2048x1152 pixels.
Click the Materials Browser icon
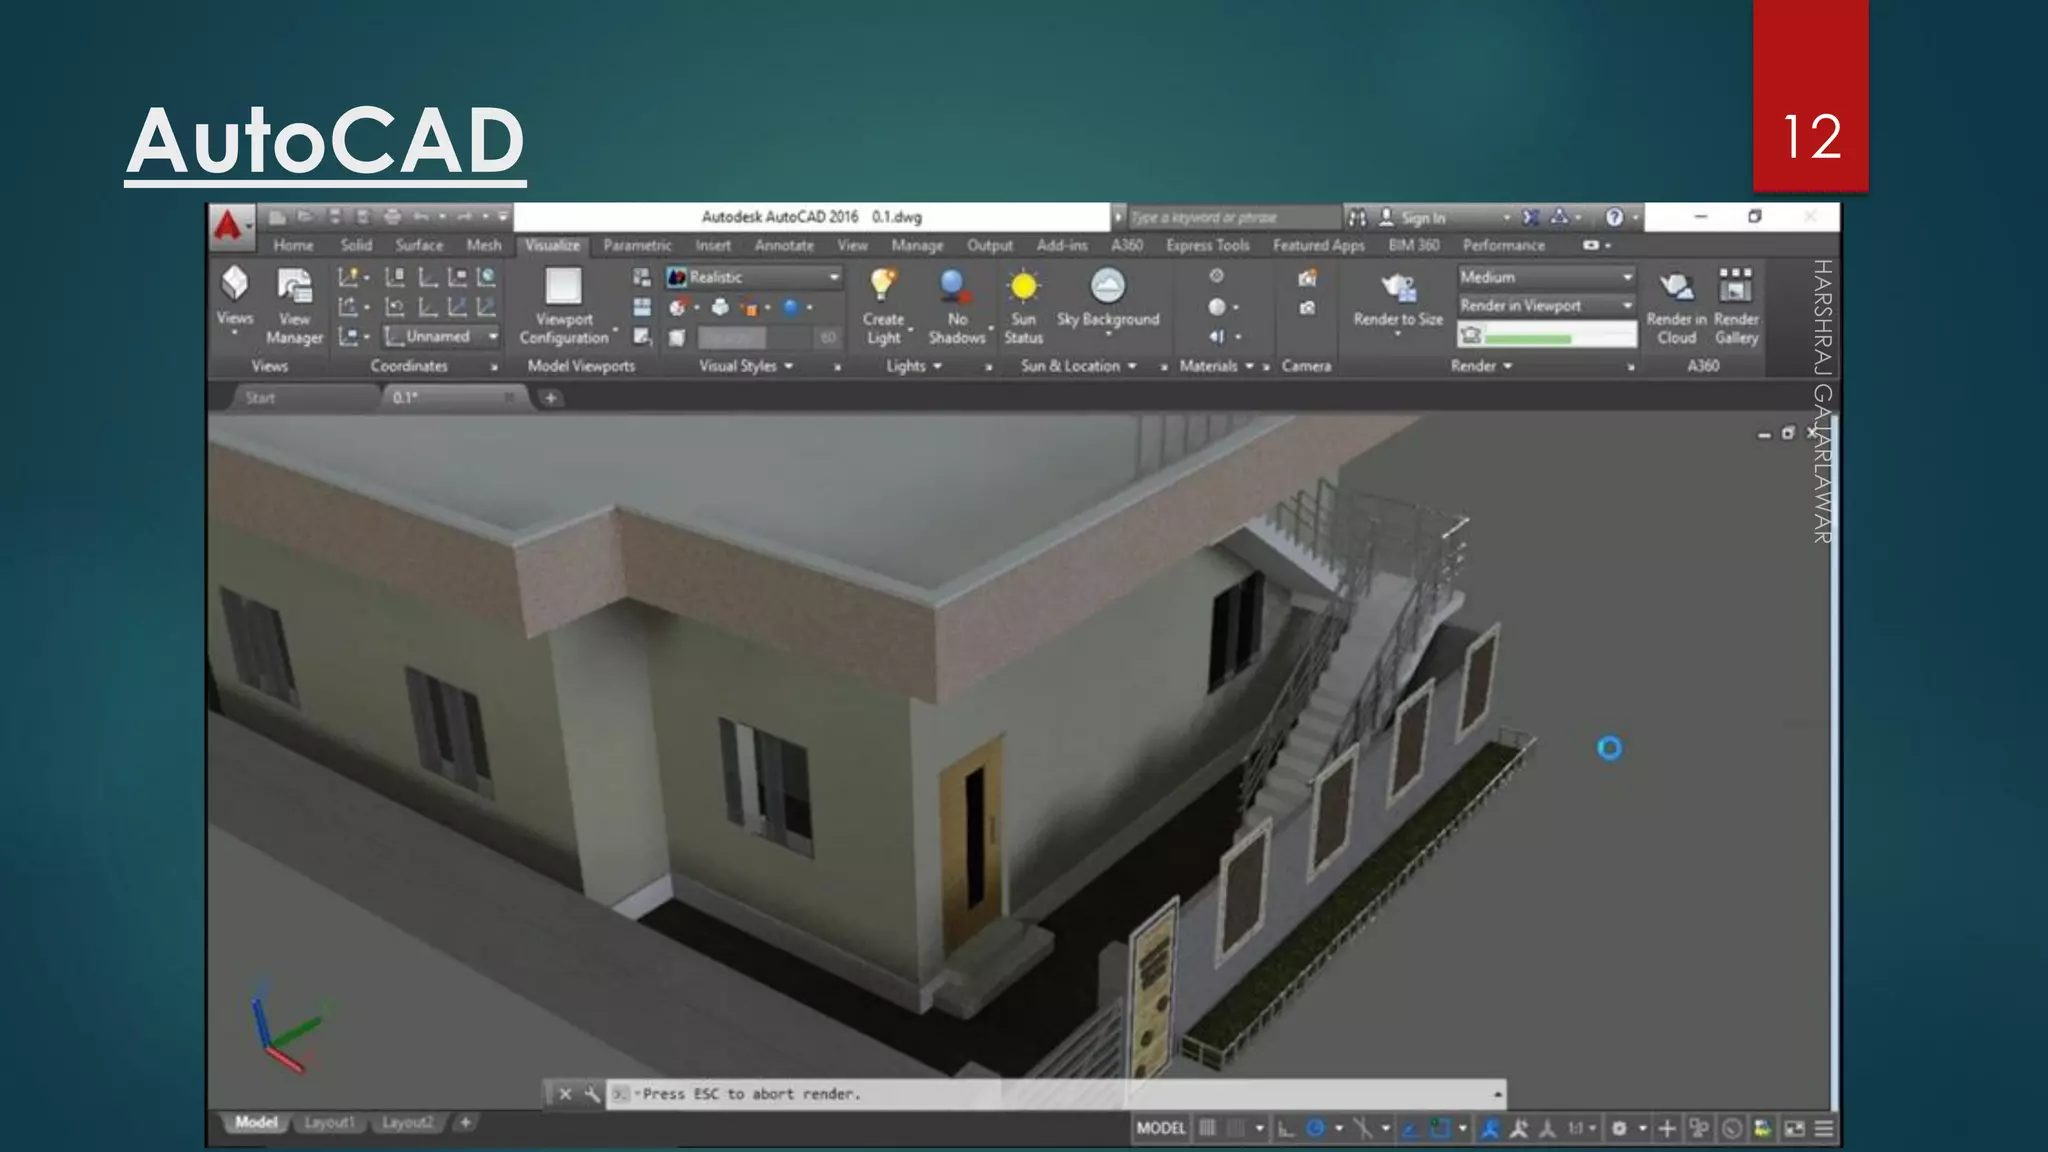[1216, 276]
